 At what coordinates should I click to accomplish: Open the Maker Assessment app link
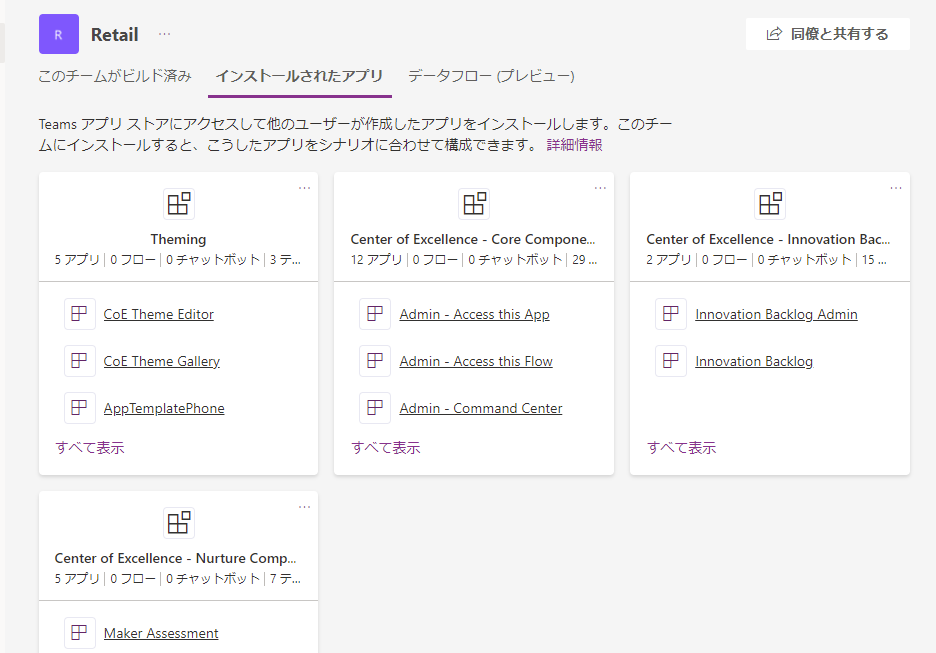pyautogui.click(x=161, y=633)
